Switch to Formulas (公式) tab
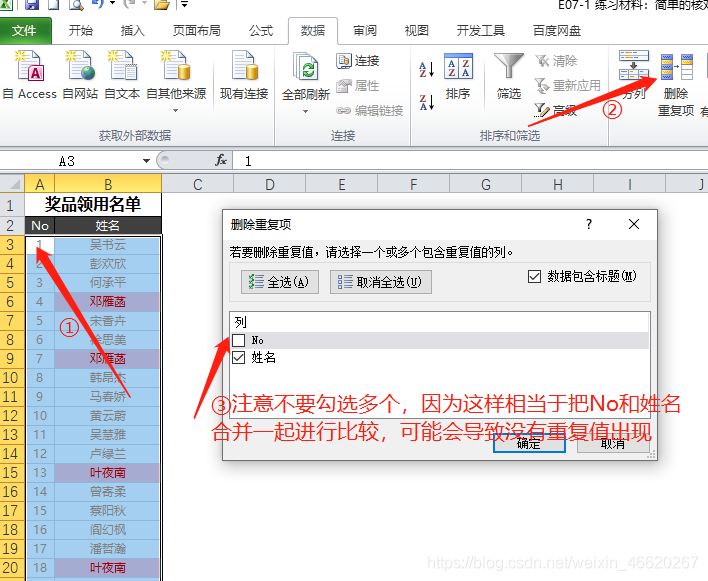708x581 pixels. click(x=261, y=31)
